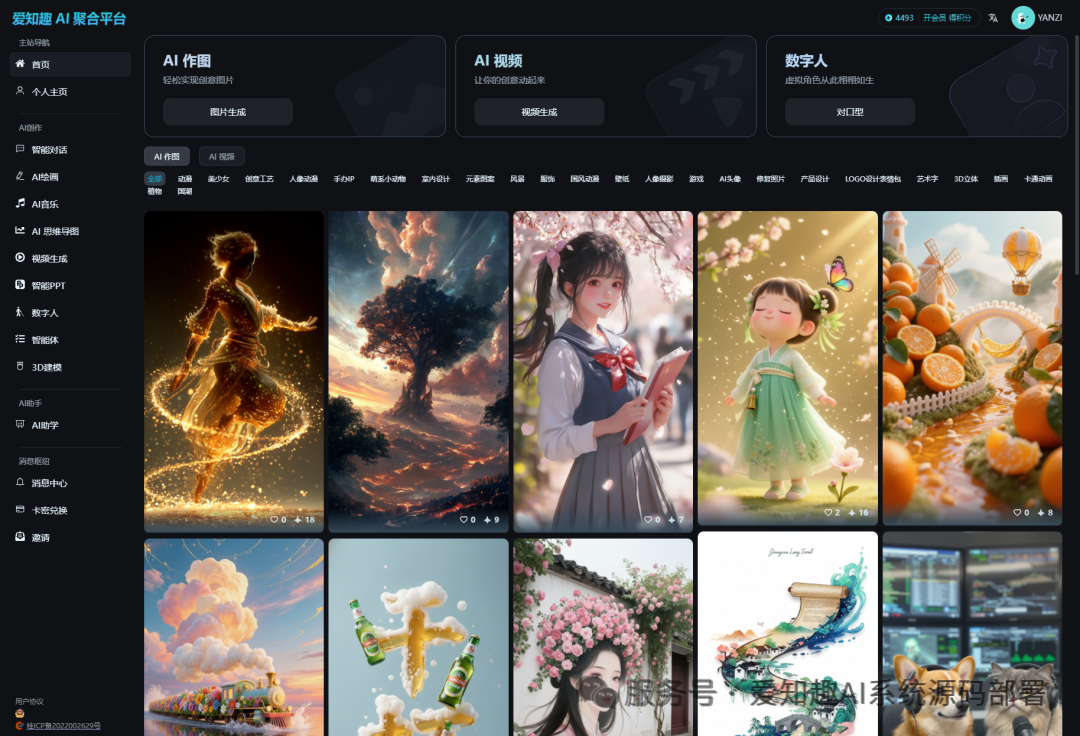Filter gallery by AI头像
The width and height of the screenshot is (1080, 736).
(730, 179)
